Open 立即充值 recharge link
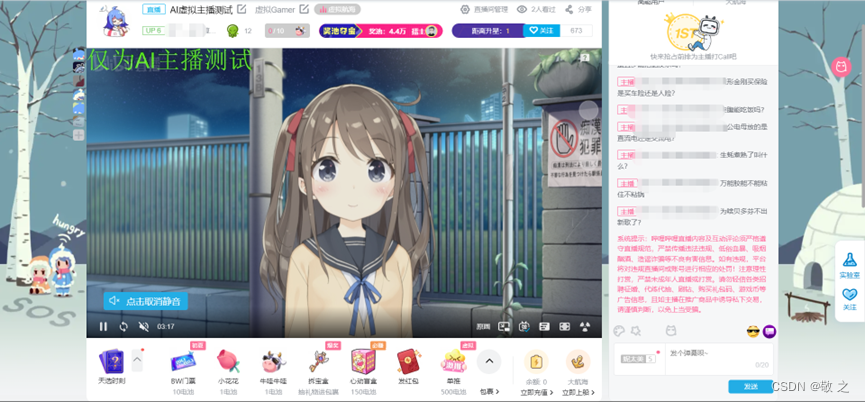The image size is (865, 402). pyautogui.click(x=536, y=392)
